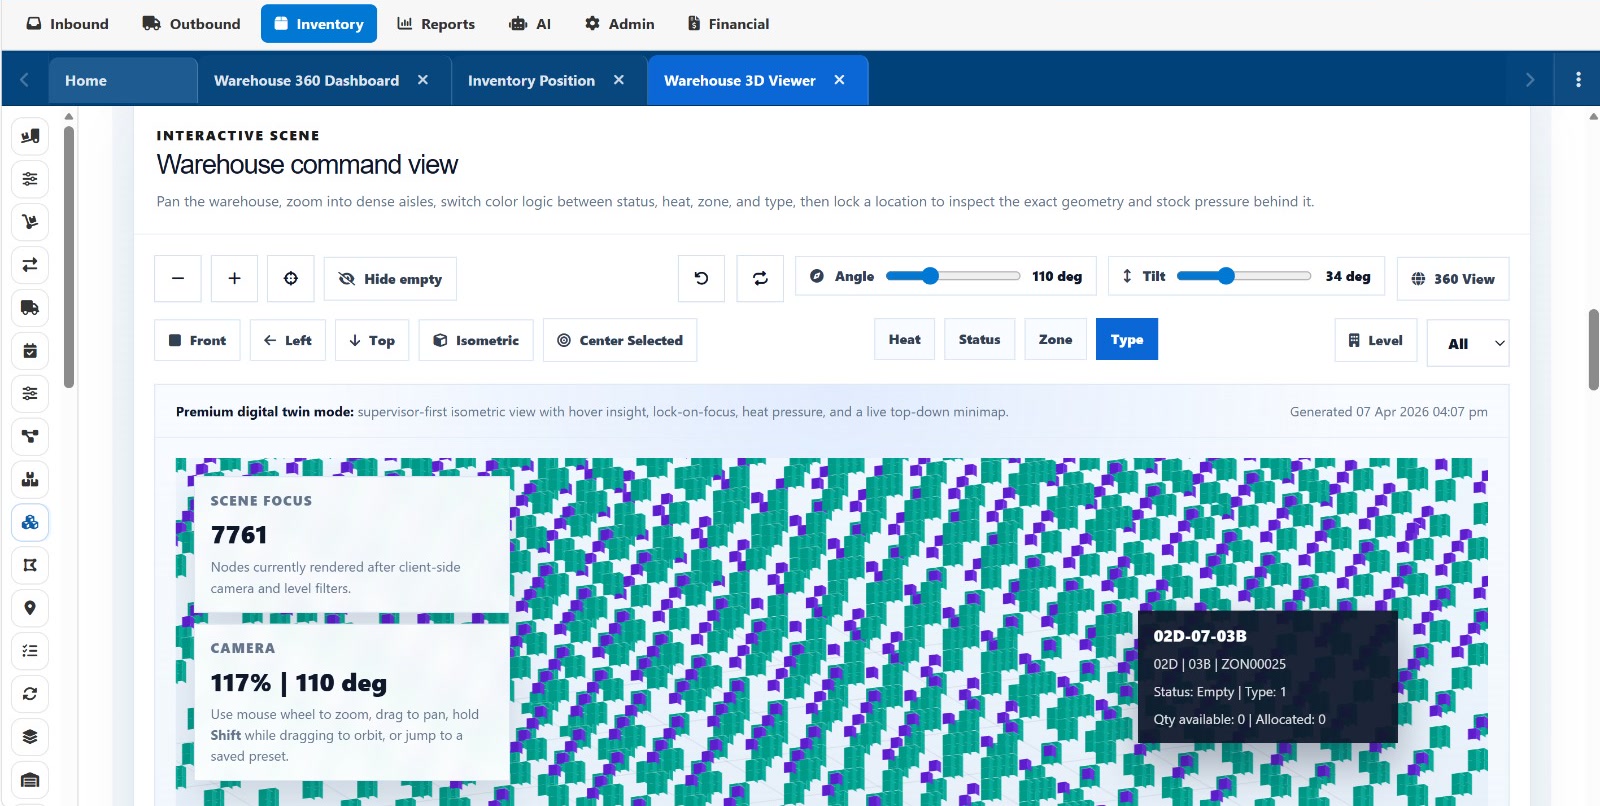
Task: Show next tabs with right chevron
Action: coord(1529,80)
